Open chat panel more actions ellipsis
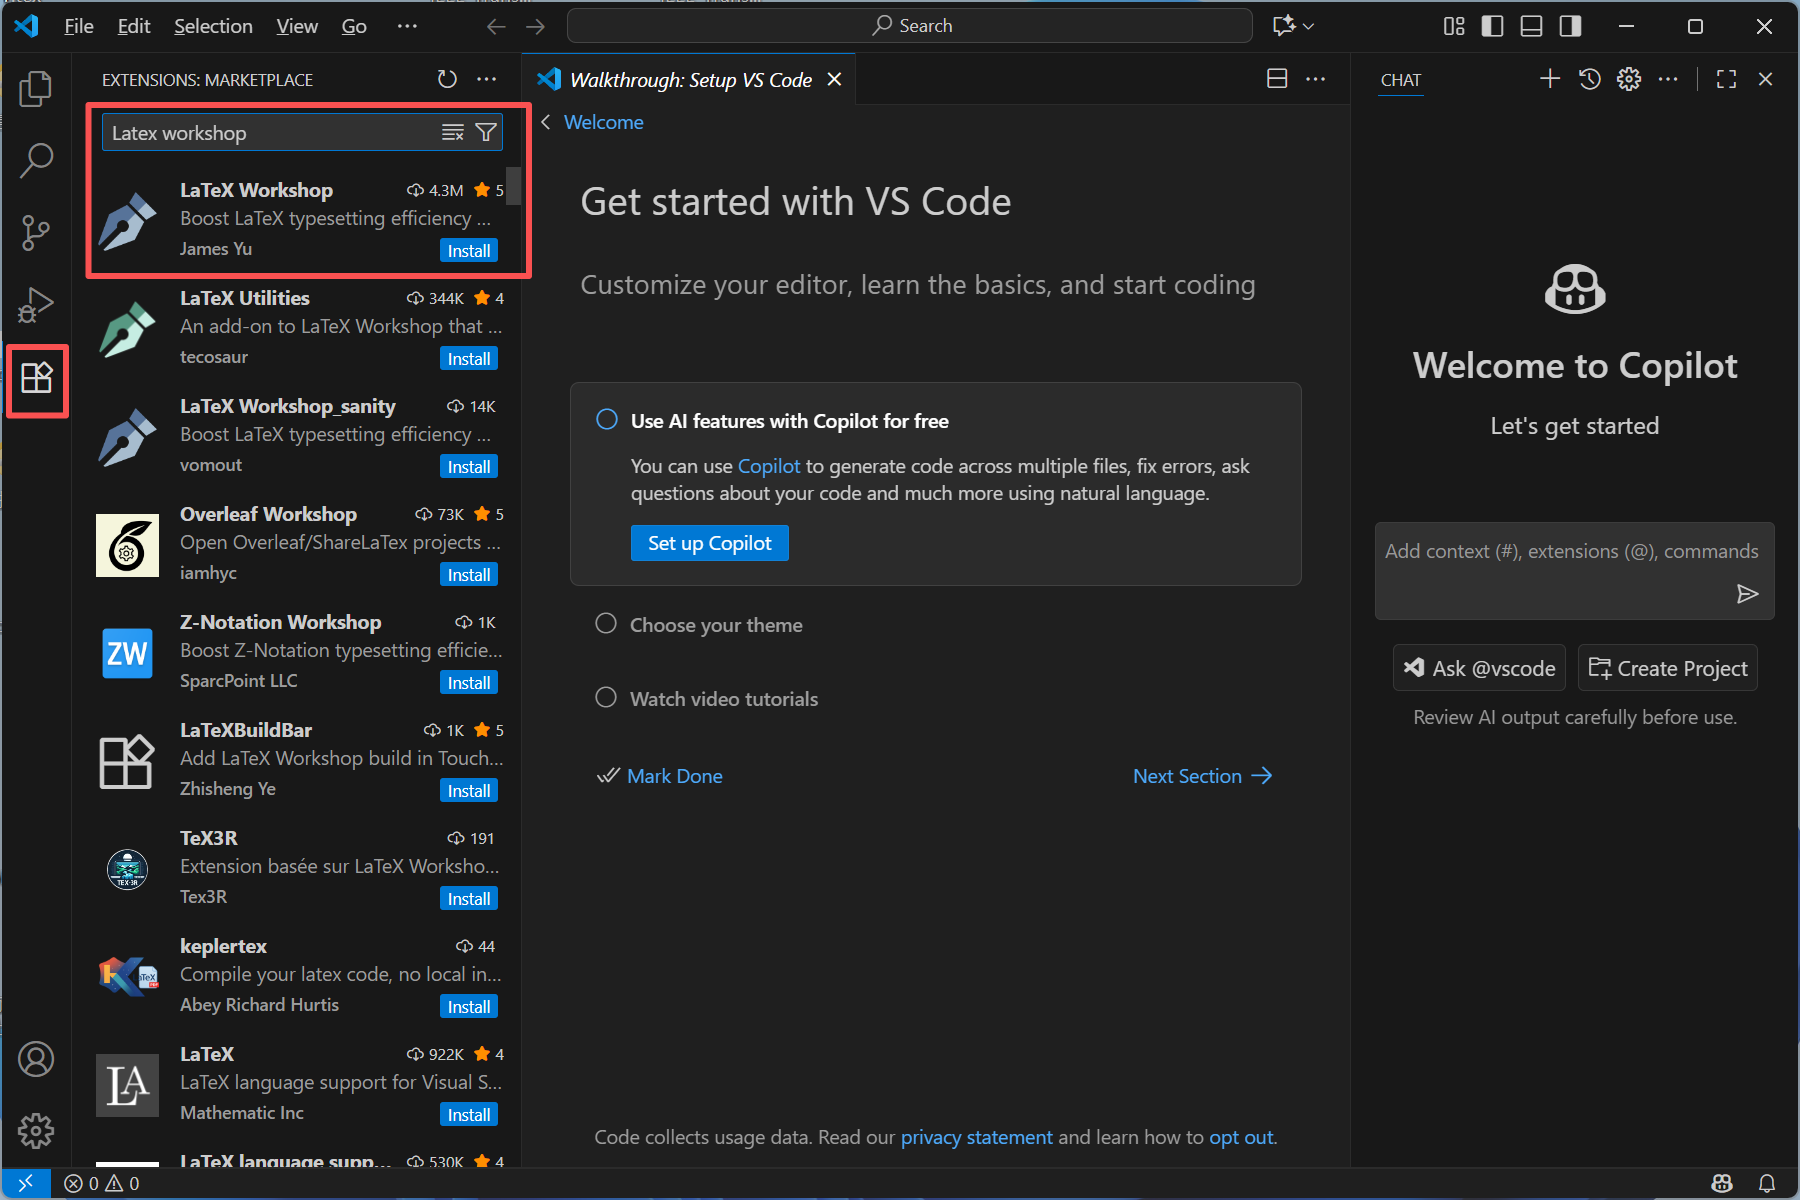This screenshot has height=1200, width=1800. [1668, 79]
